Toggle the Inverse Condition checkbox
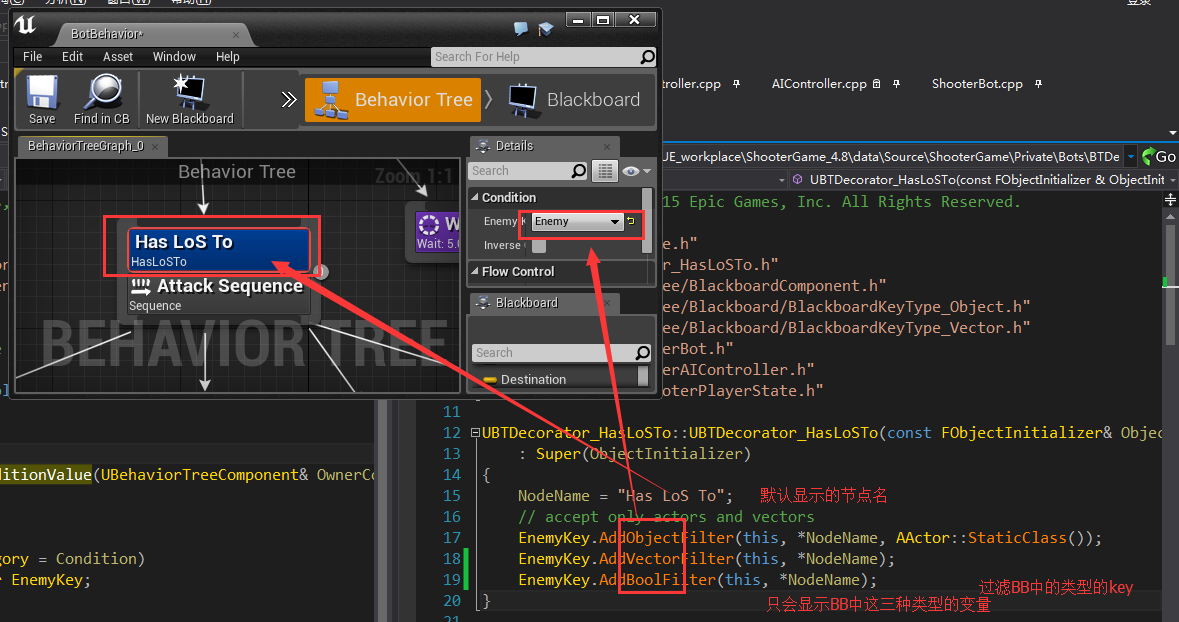 [x=538, y=245]
